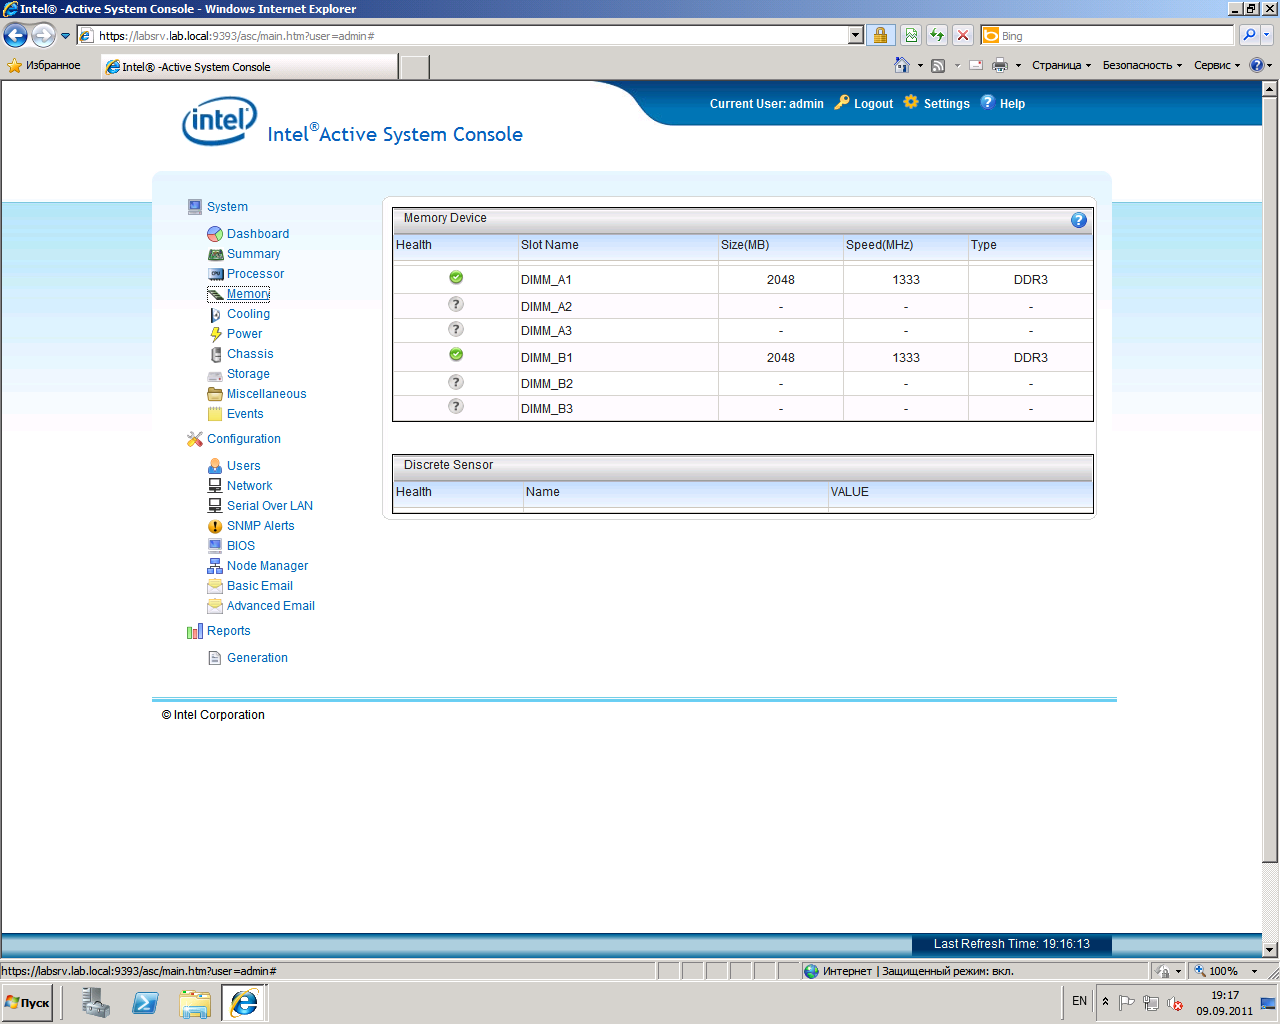Click the Processor icon in sidebar

click(x=215, y=274)
